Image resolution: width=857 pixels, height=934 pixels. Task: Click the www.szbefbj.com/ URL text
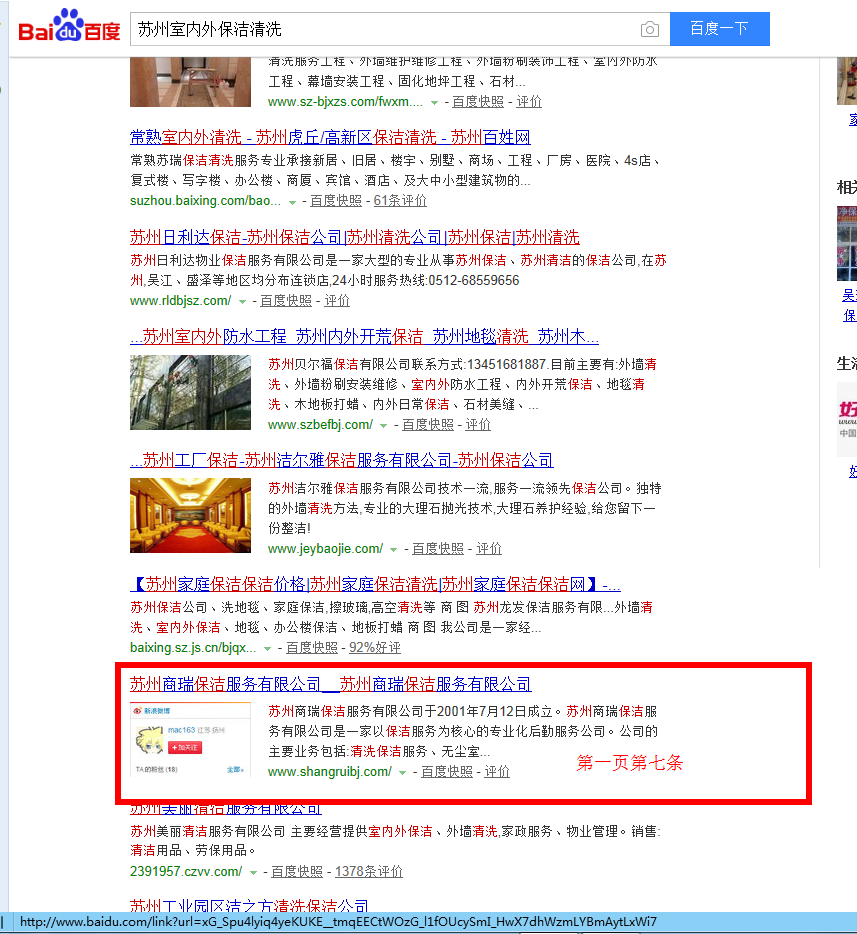(320, 425)
